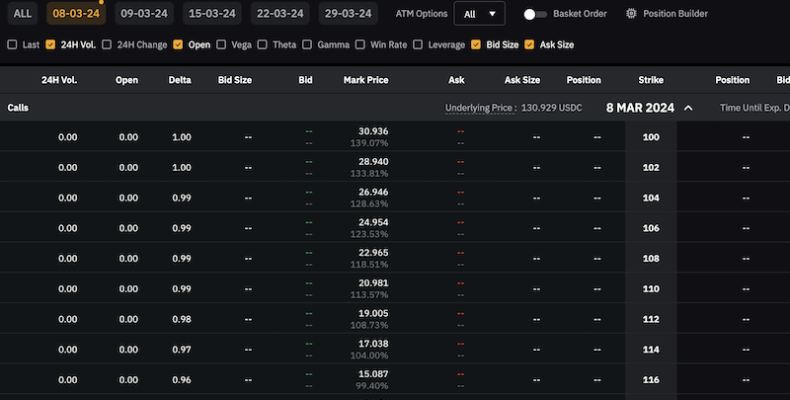This screenshot has height=400, width=790.
Task: Open the 29-03-24 expiry tab
Action: click(x=348, y=14)
